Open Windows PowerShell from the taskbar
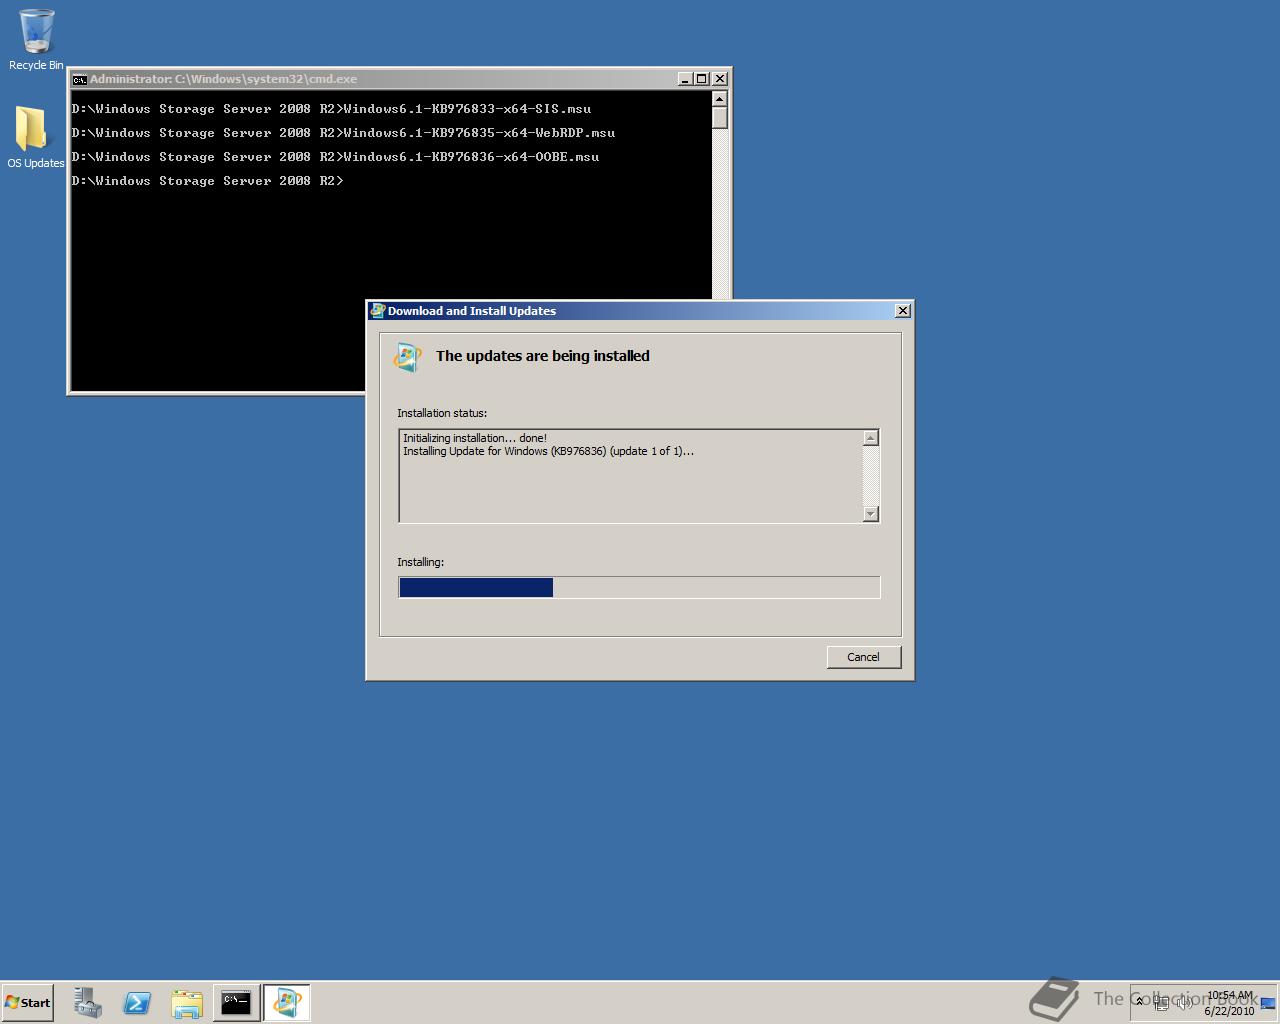 [137, 1002]
